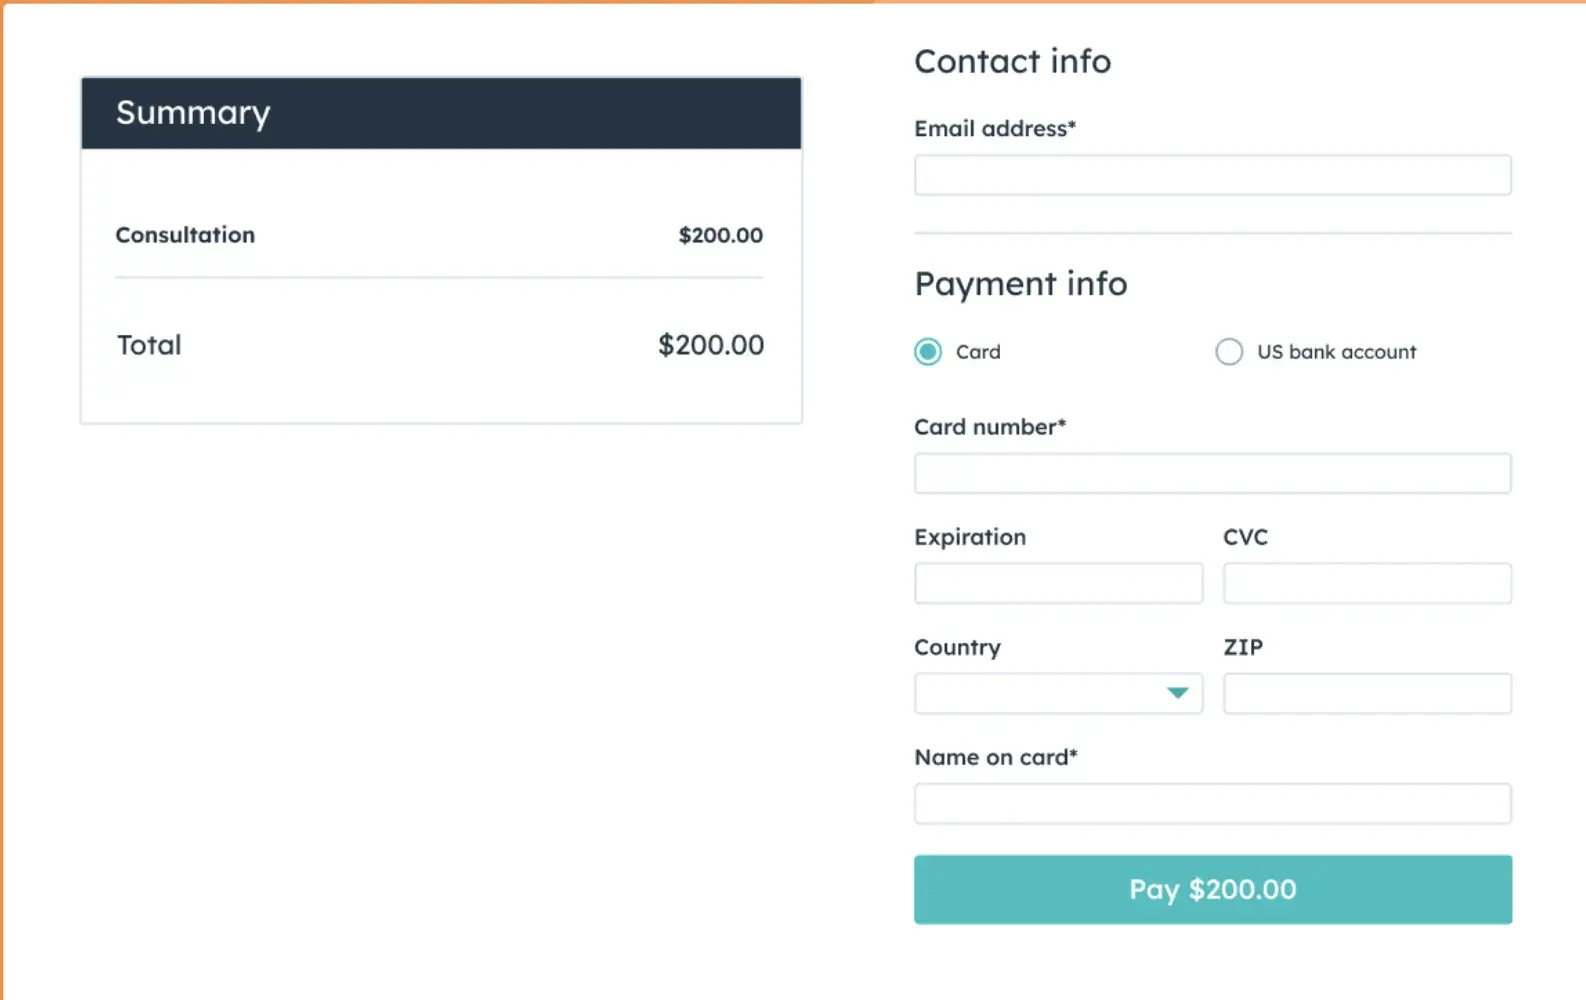Click the Name on card label

click(995, 757)
